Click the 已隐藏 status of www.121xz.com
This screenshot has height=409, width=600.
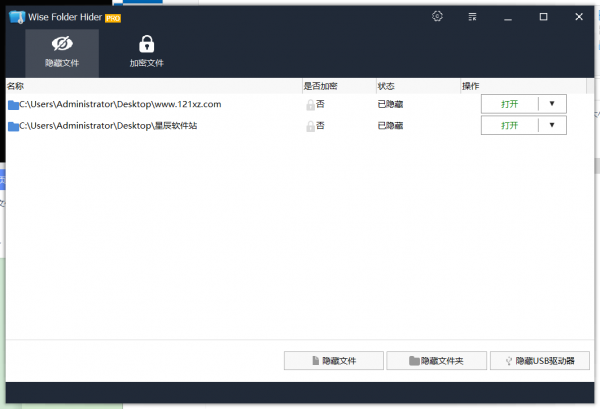click(390, 104)
